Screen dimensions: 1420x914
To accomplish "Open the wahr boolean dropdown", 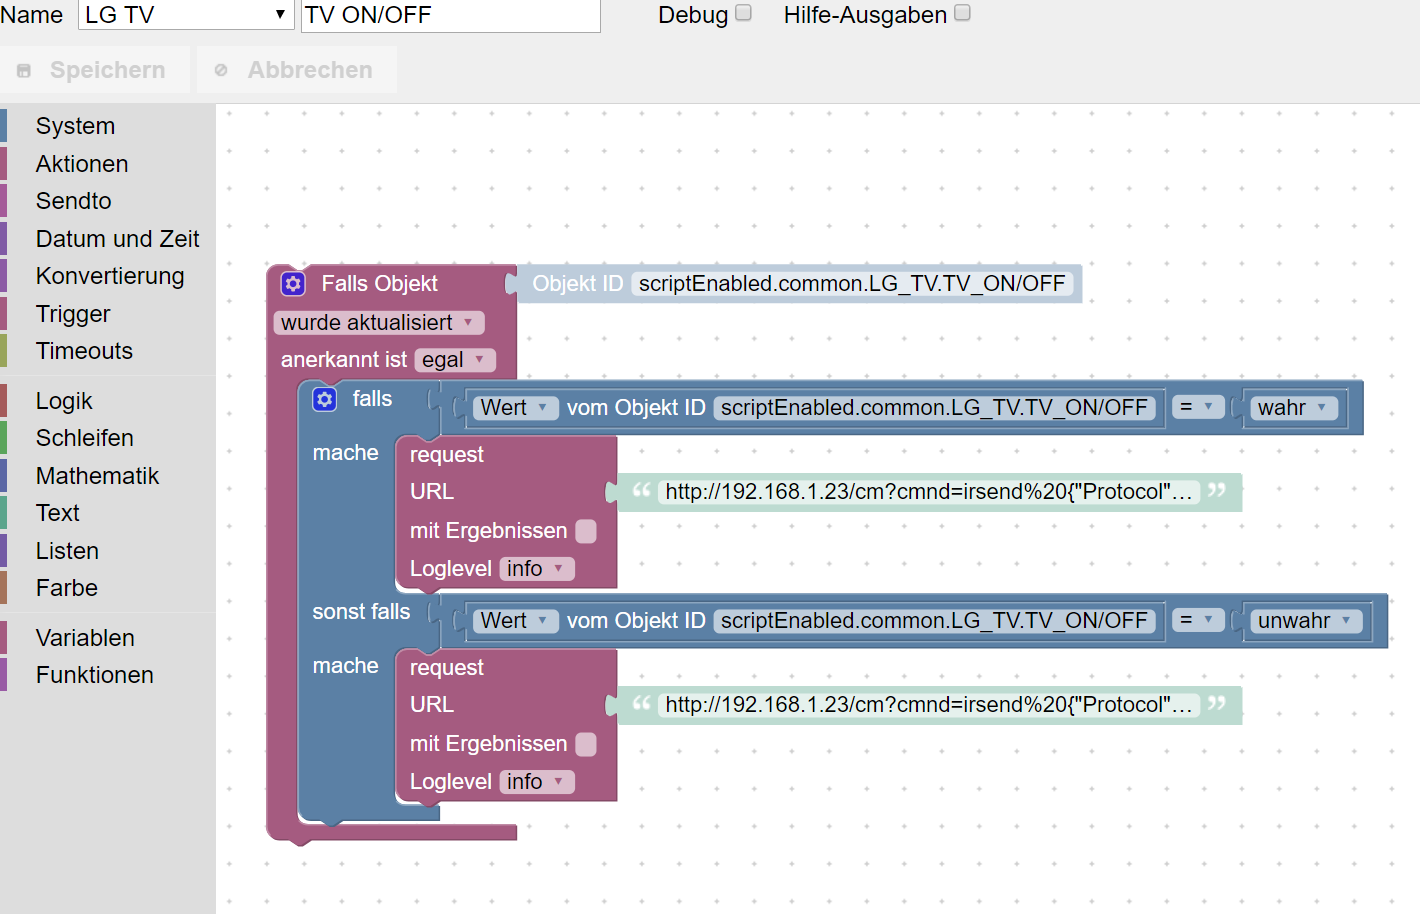I will click(1294, 408).
